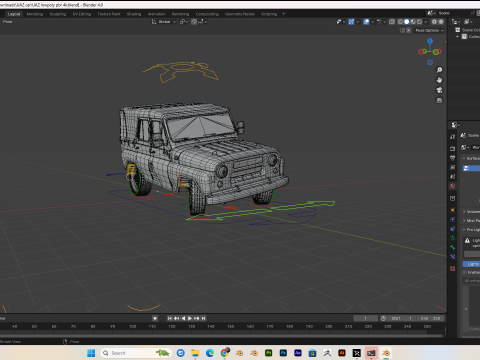480x360 pixels.
Task: Switch to the Shading workspace tab
Action: tap(134, 14)
